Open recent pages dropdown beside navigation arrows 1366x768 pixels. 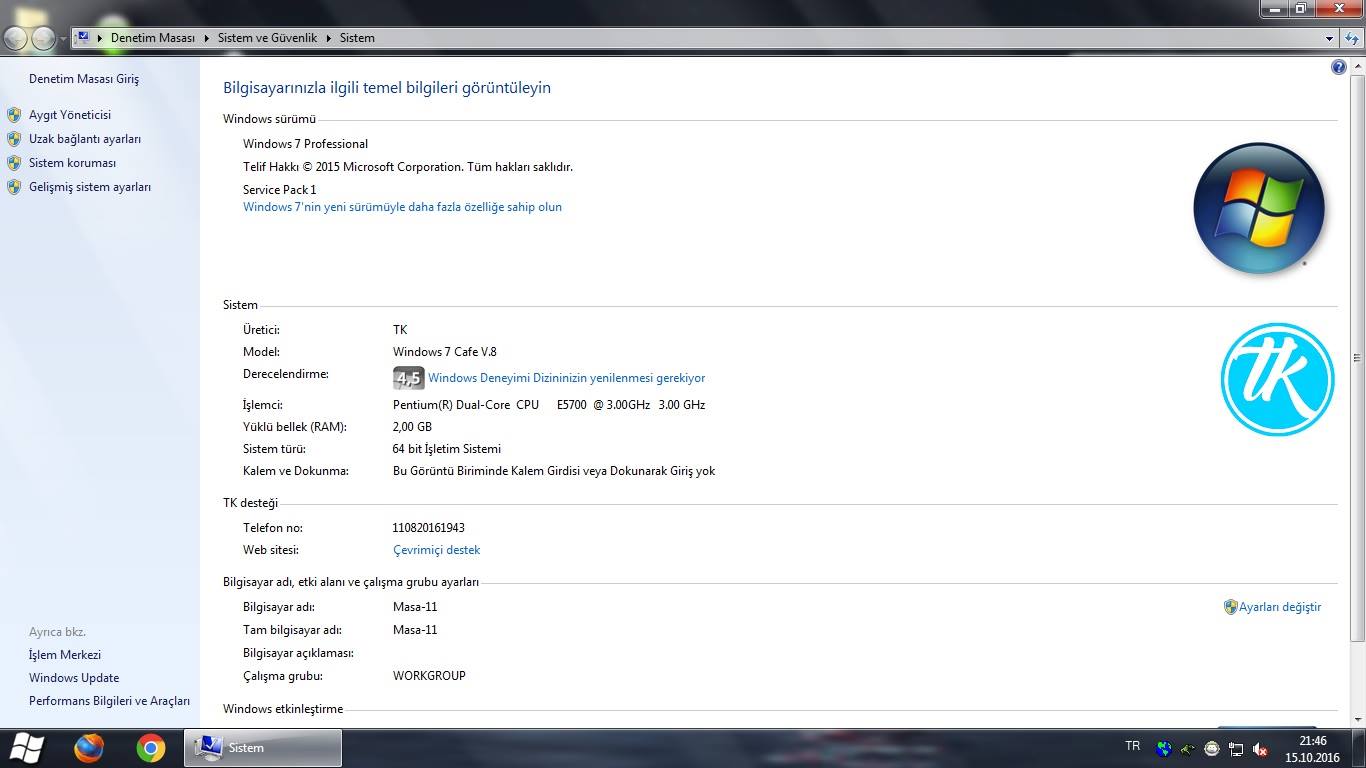[x=63, y=38]
